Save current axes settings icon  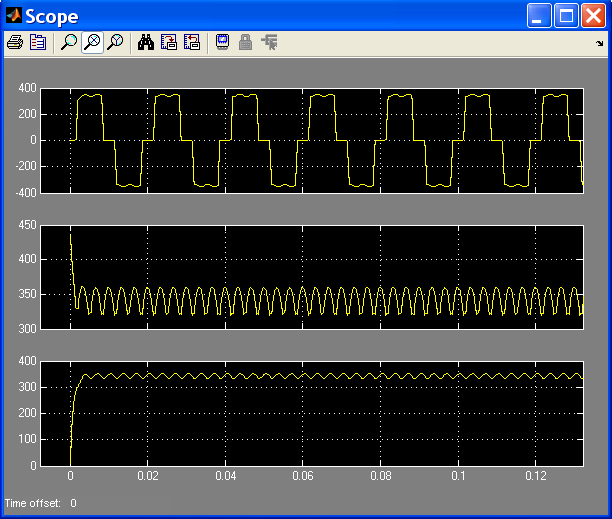[x=169, y=42]
